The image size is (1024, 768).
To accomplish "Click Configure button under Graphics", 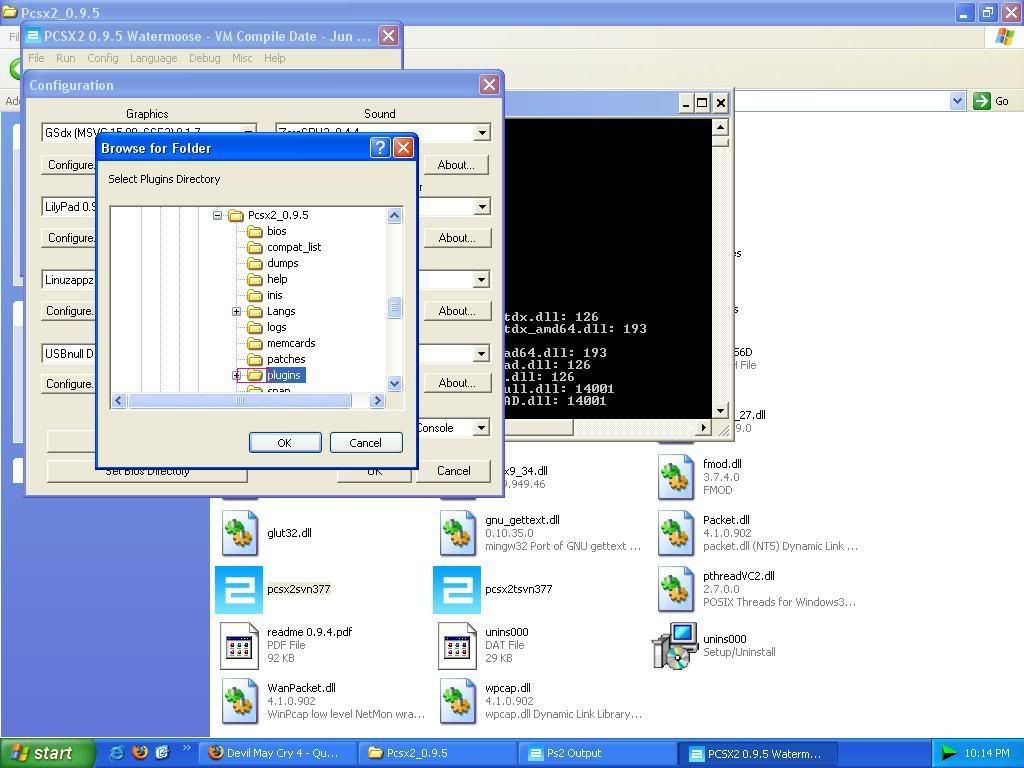I will click(x=71, y=165).
